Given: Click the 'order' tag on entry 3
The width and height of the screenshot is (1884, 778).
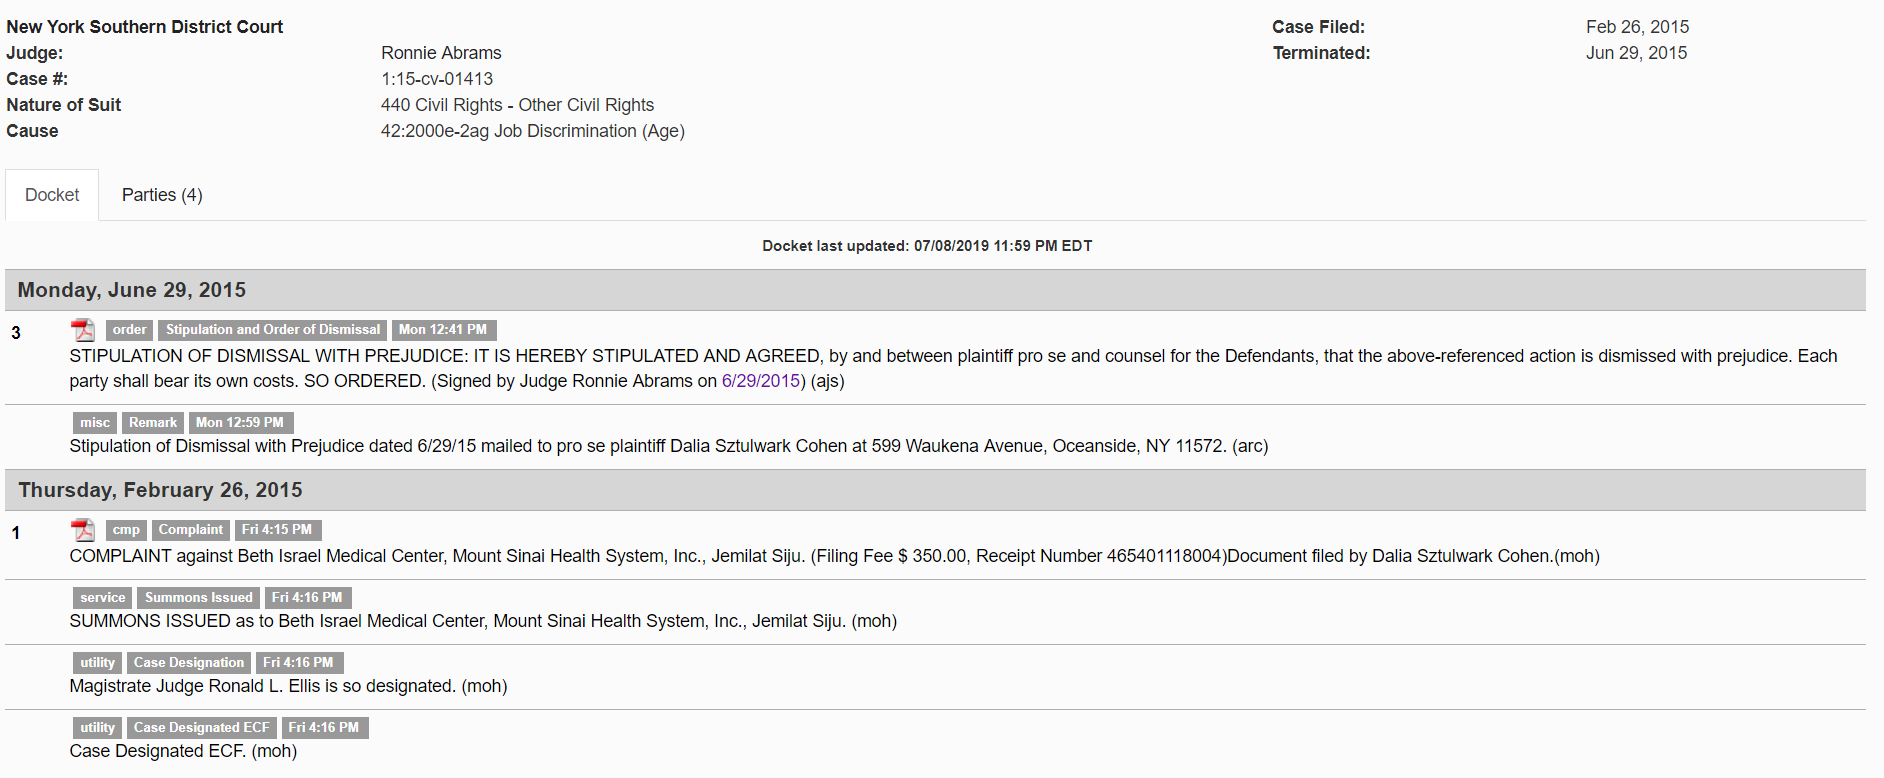Looking at the screenshot, I should tap(129, 330).
